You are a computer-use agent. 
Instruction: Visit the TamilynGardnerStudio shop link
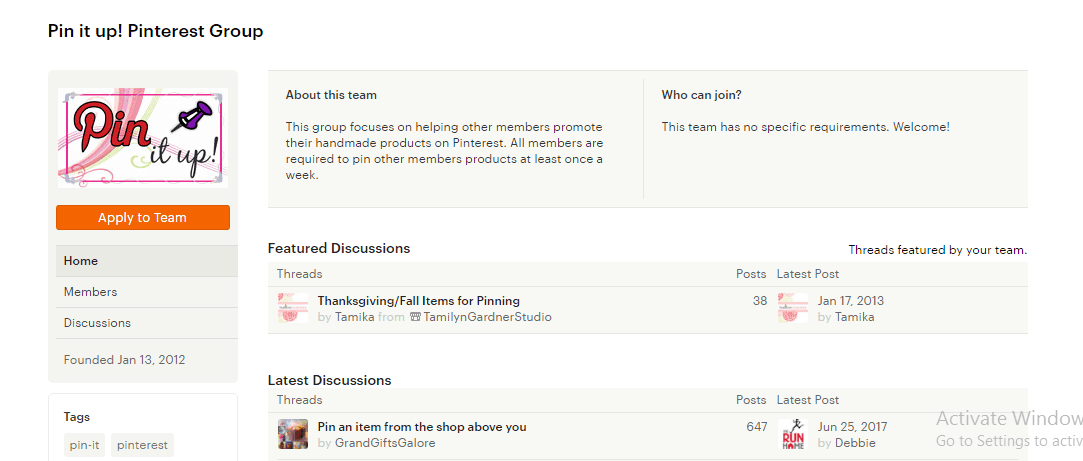pyautogui.click(x=487, y=317)
